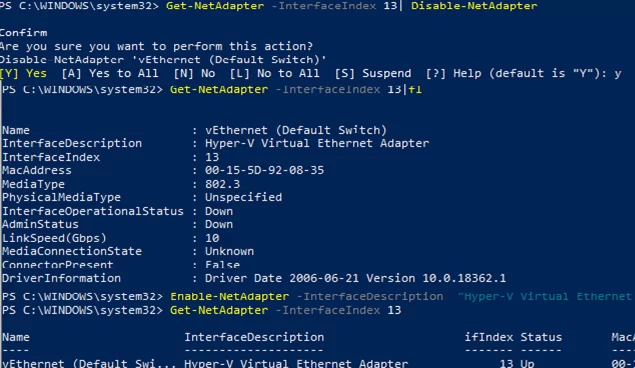
Task: Click the [S] Suspend option
Action: point(373,73)
